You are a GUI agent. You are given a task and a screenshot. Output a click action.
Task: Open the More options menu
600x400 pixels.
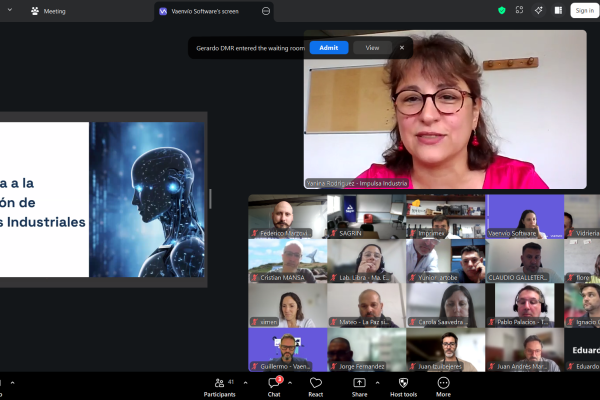pyautogui.click(x=443, y=384)
